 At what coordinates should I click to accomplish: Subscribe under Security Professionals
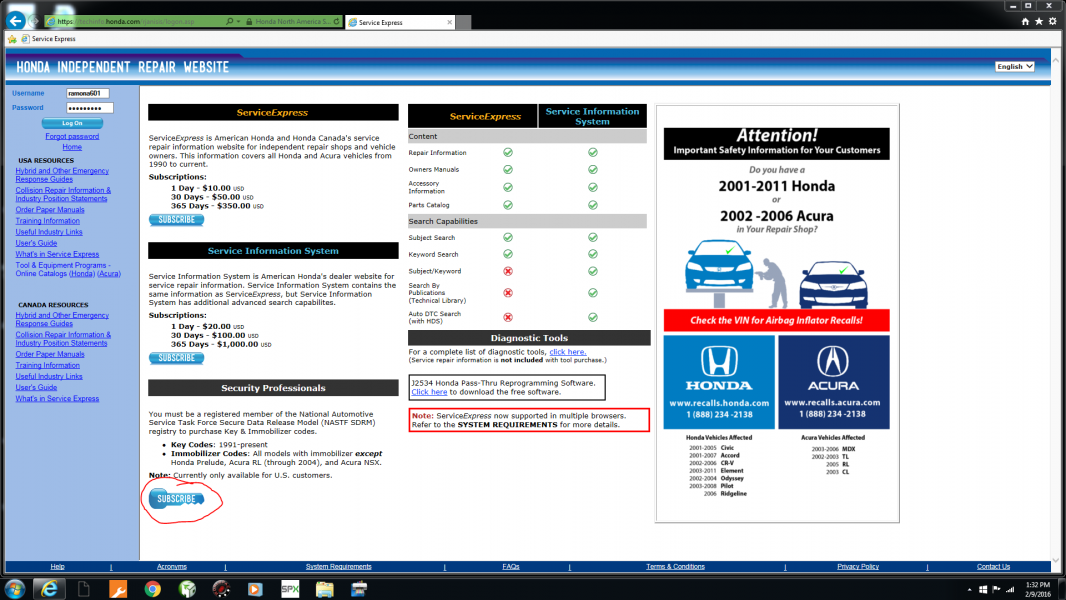[x=176, y=499]
